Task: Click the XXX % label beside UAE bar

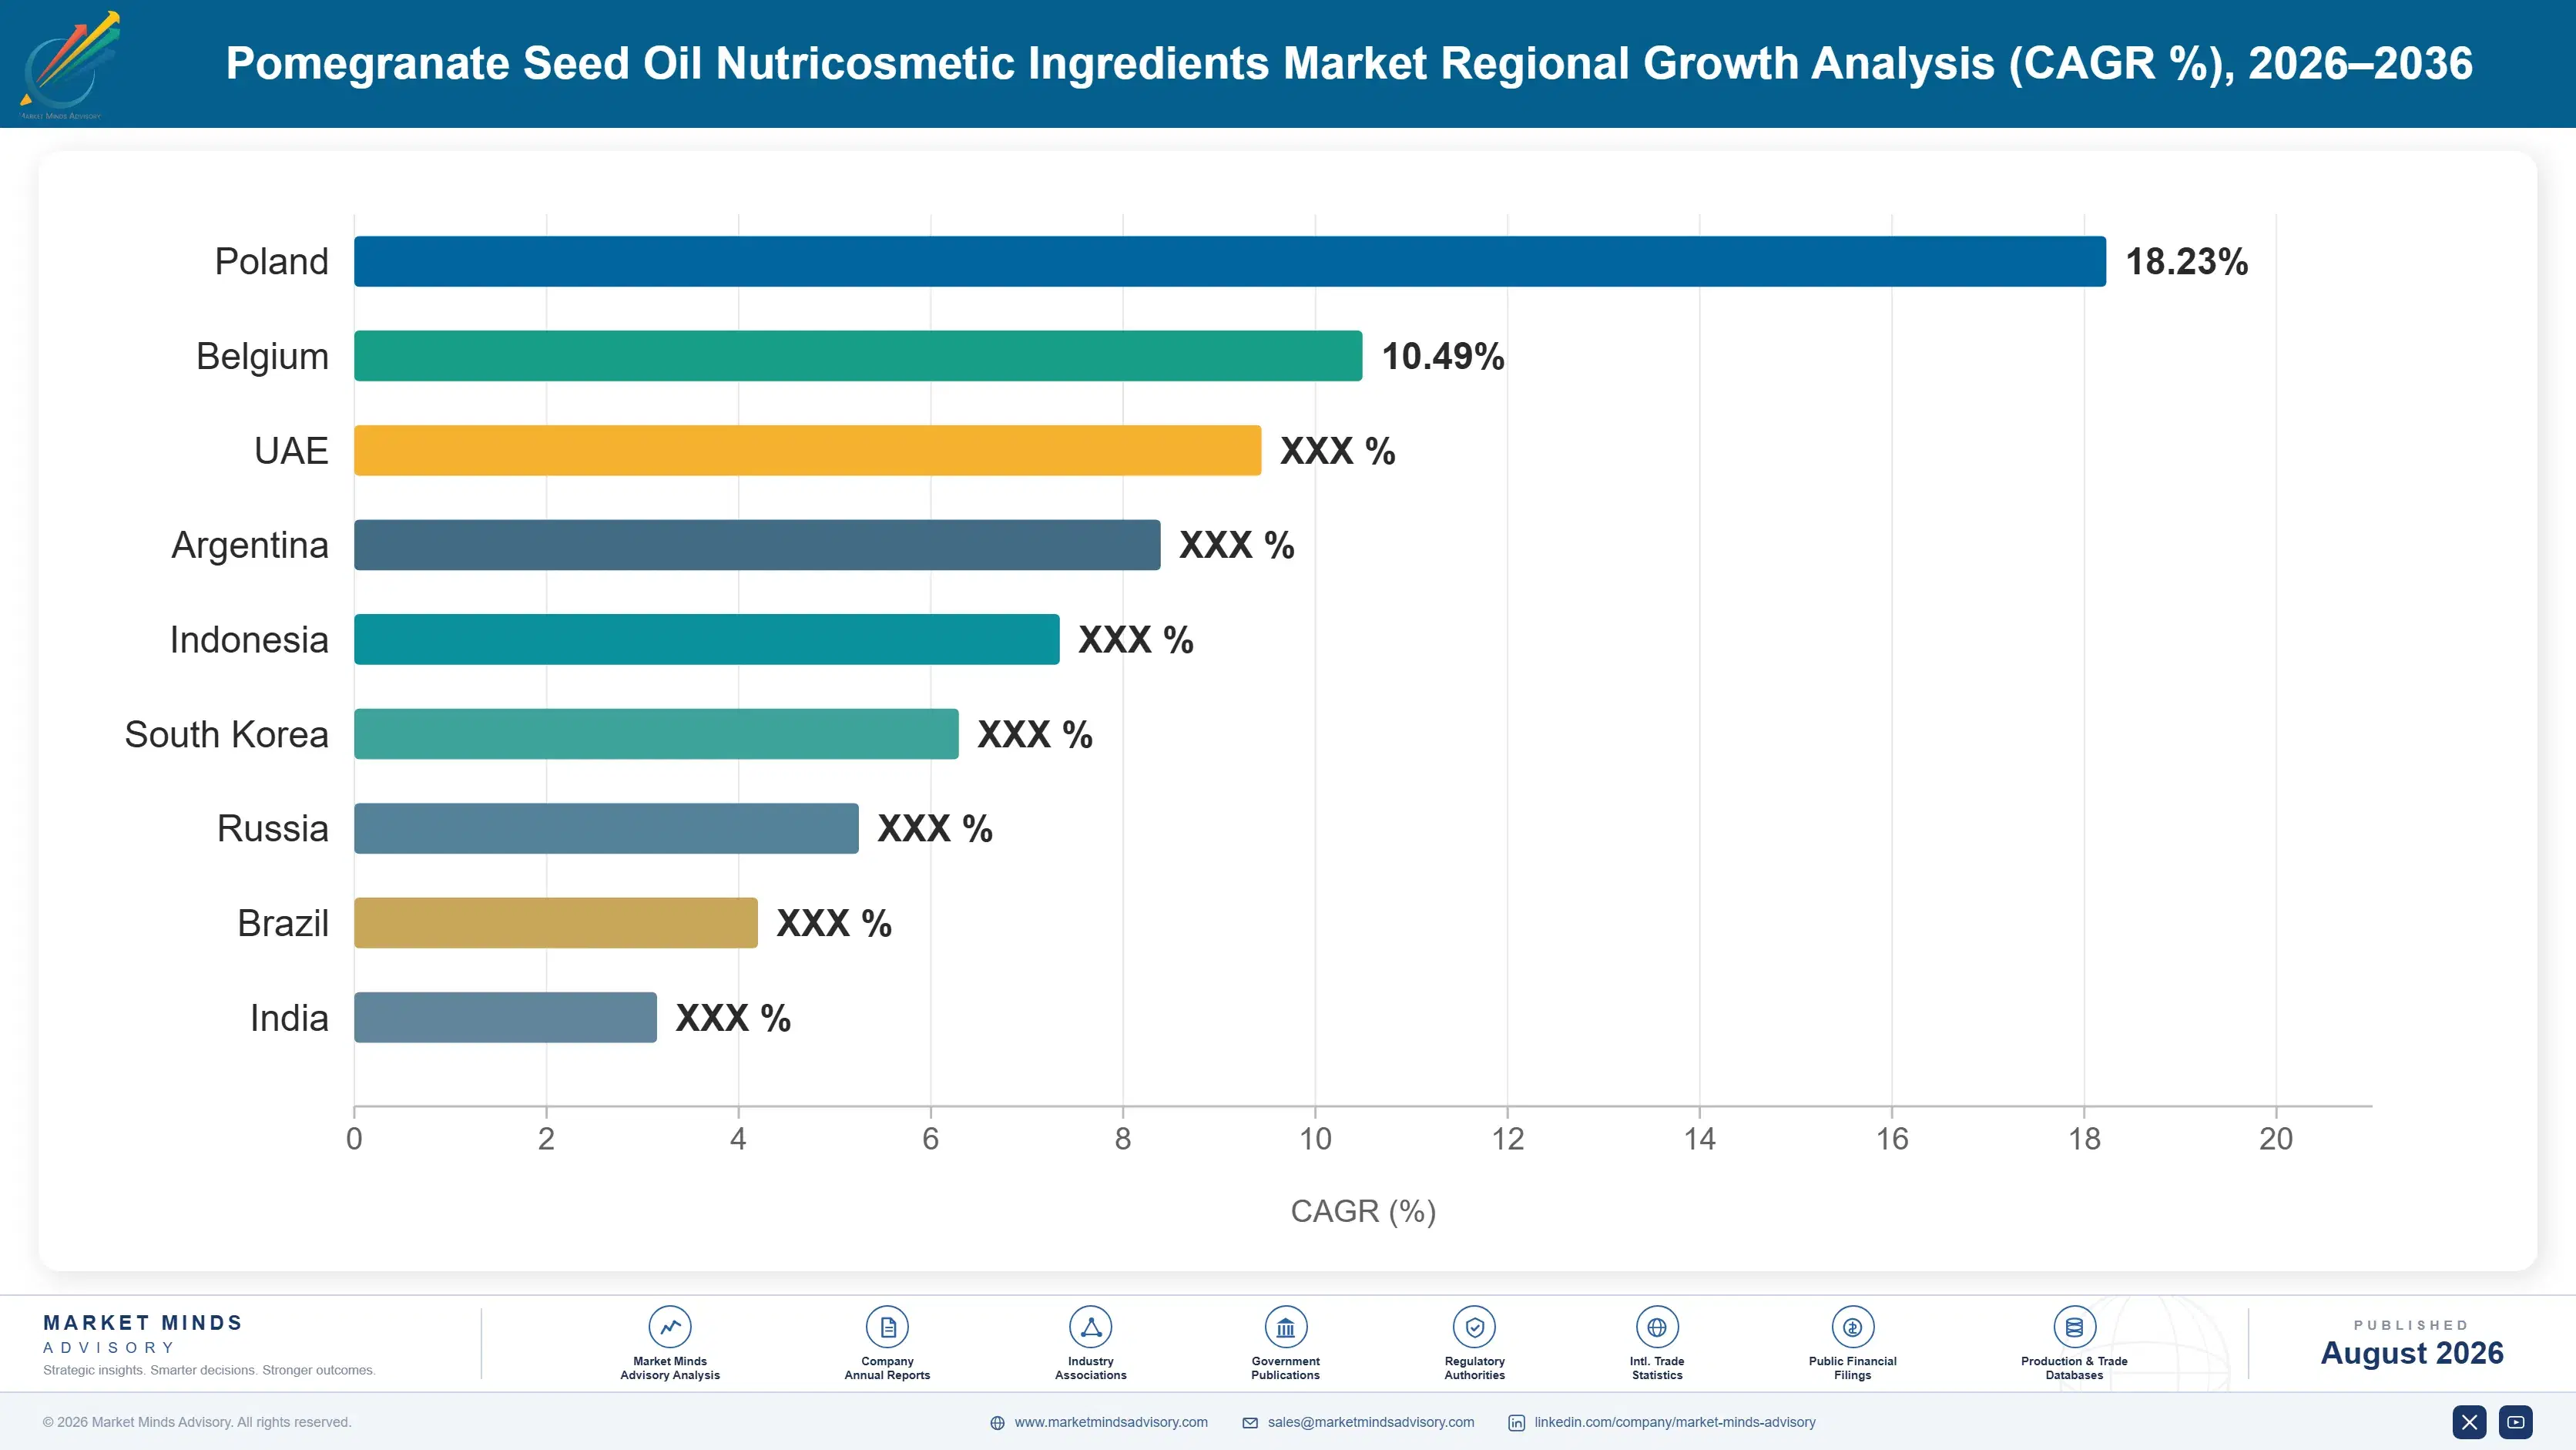Action: pyautogui.click(x=1337, y=451)
